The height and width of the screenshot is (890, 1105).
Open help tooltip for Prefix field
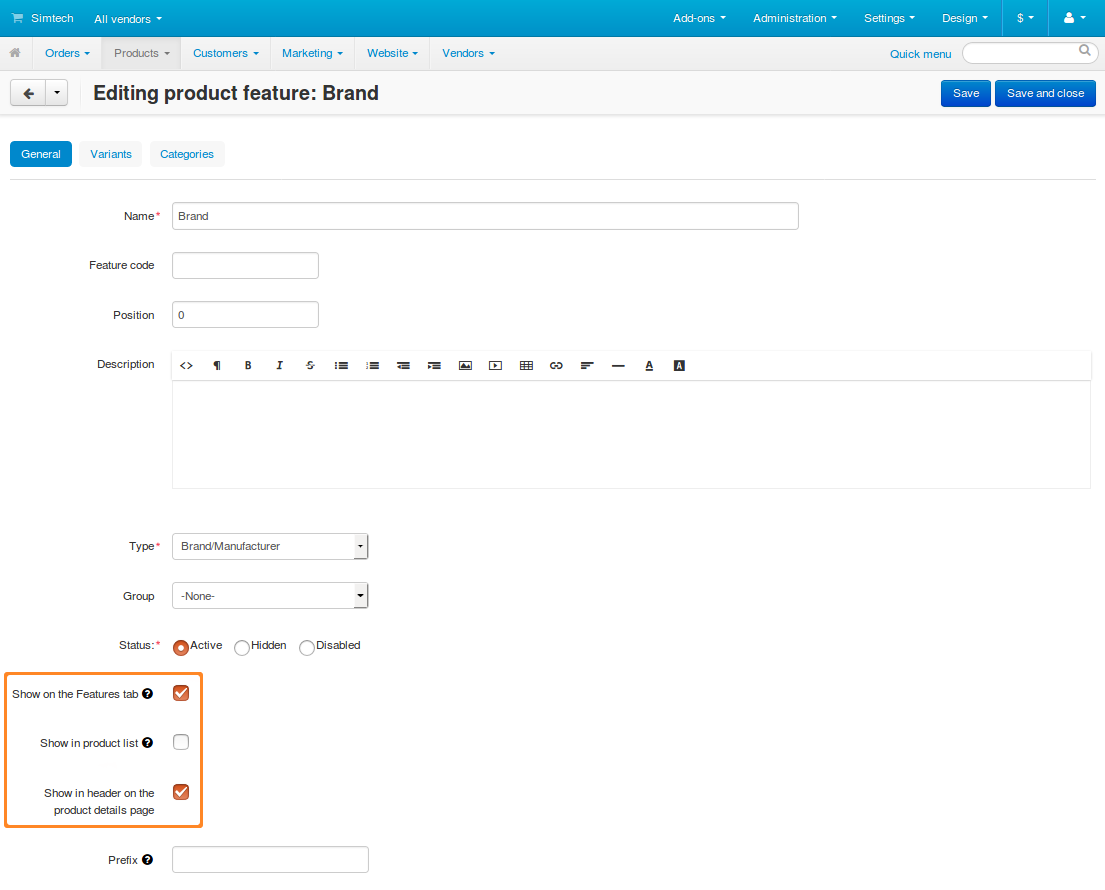147,859
